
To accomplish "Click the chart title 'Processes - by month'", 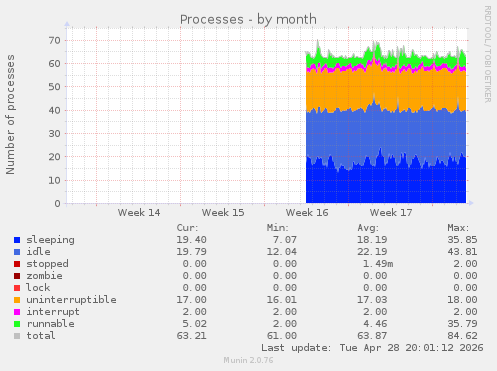I will click(x=248, y=20).
